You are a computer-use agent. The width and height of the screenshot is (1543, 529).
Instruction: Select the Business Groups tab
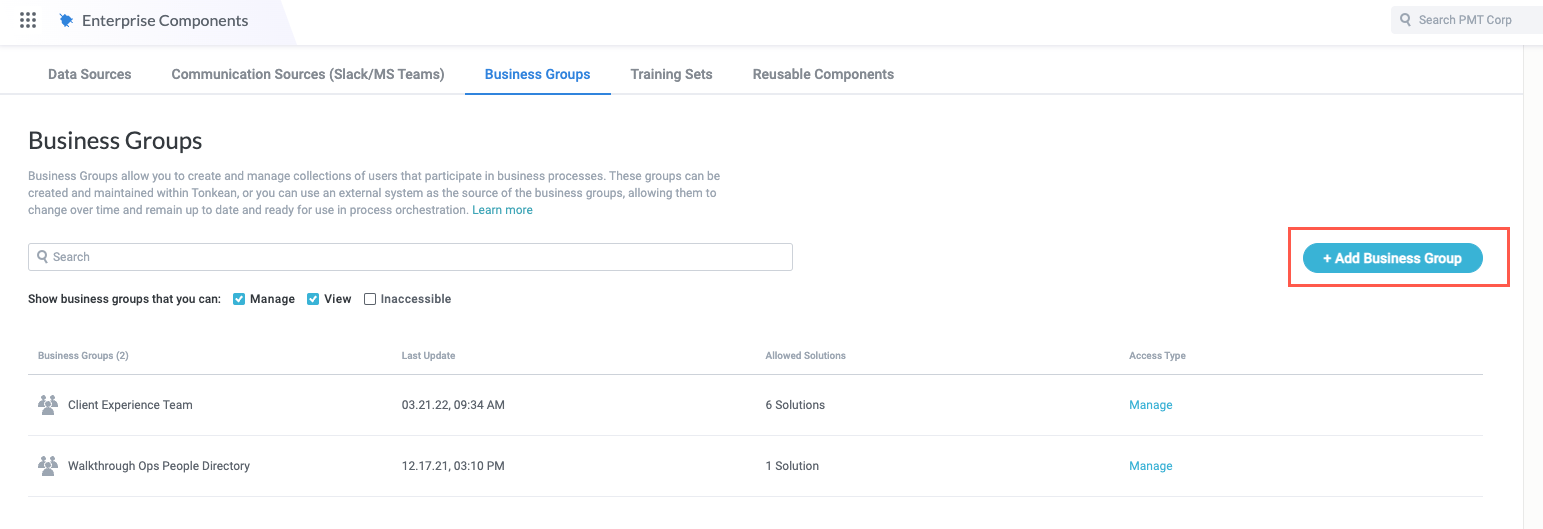point(537,74)
